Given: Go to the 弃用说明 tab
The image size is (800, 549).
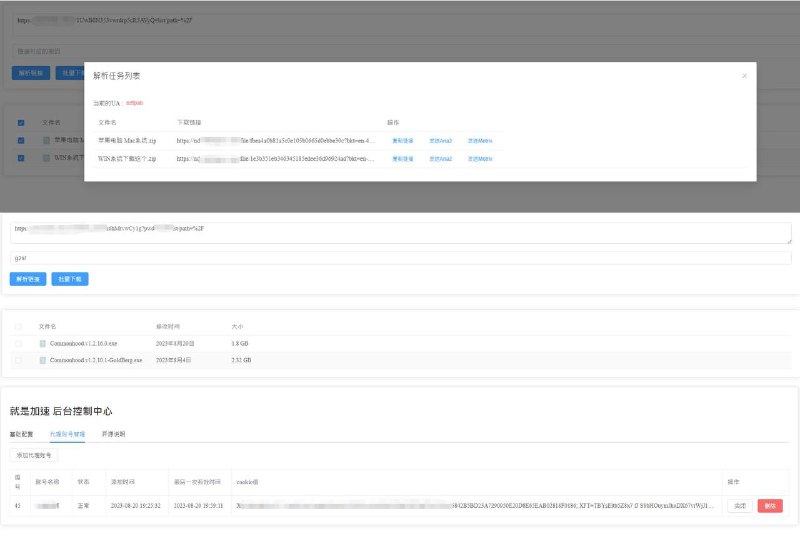Looking at the screenshot, I should point(114,434).
